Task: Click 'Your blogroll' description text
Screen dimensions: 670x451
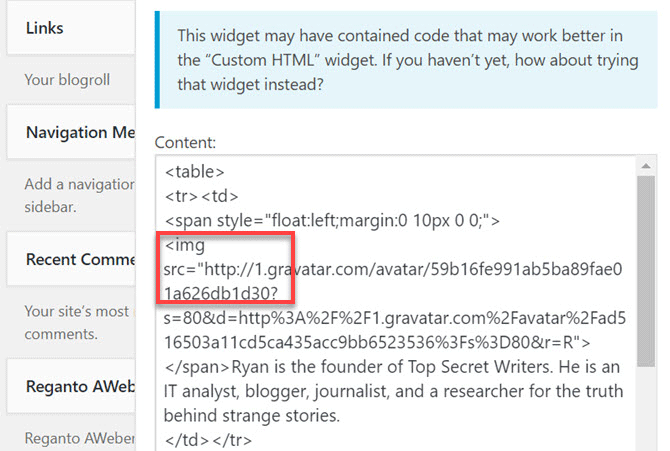Action: (67, 80)
